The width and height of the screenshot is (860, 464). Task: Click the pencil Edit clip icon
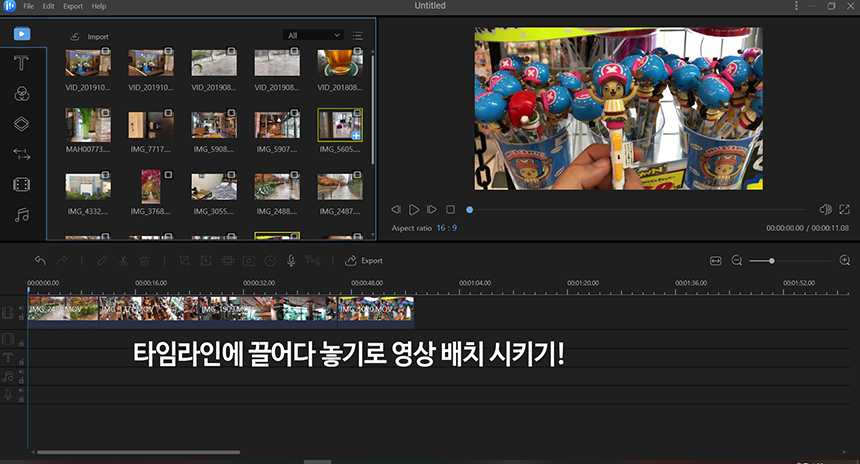pos(102,261)
